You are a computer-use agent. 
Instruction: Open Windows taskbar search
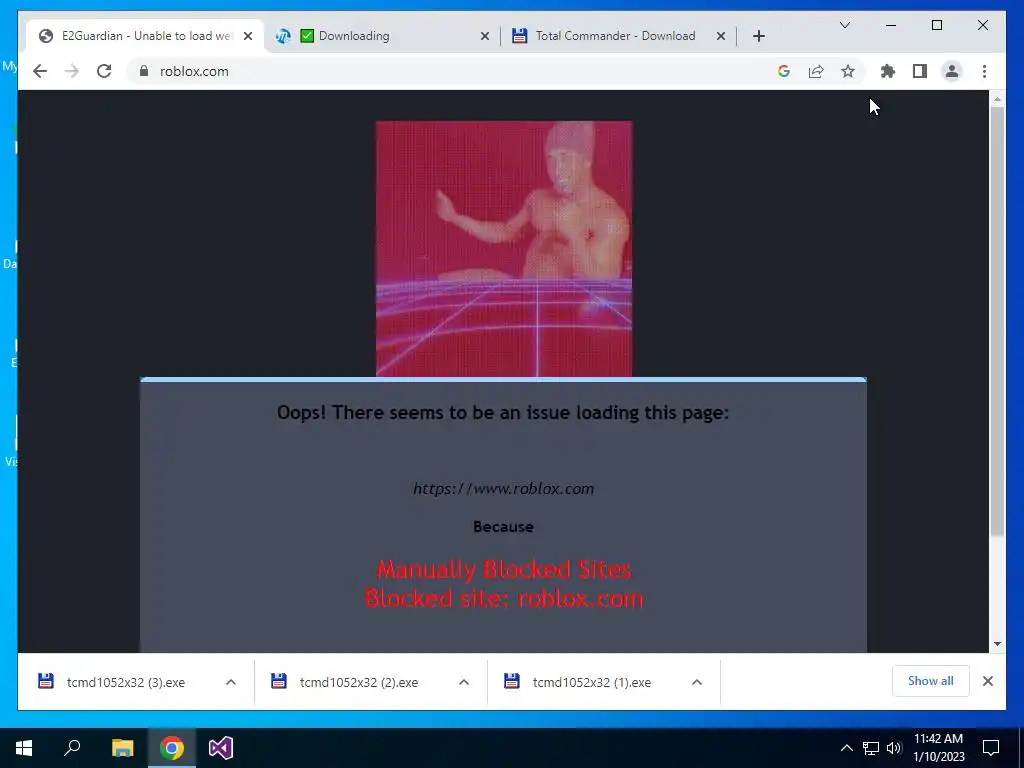[72, 748]
